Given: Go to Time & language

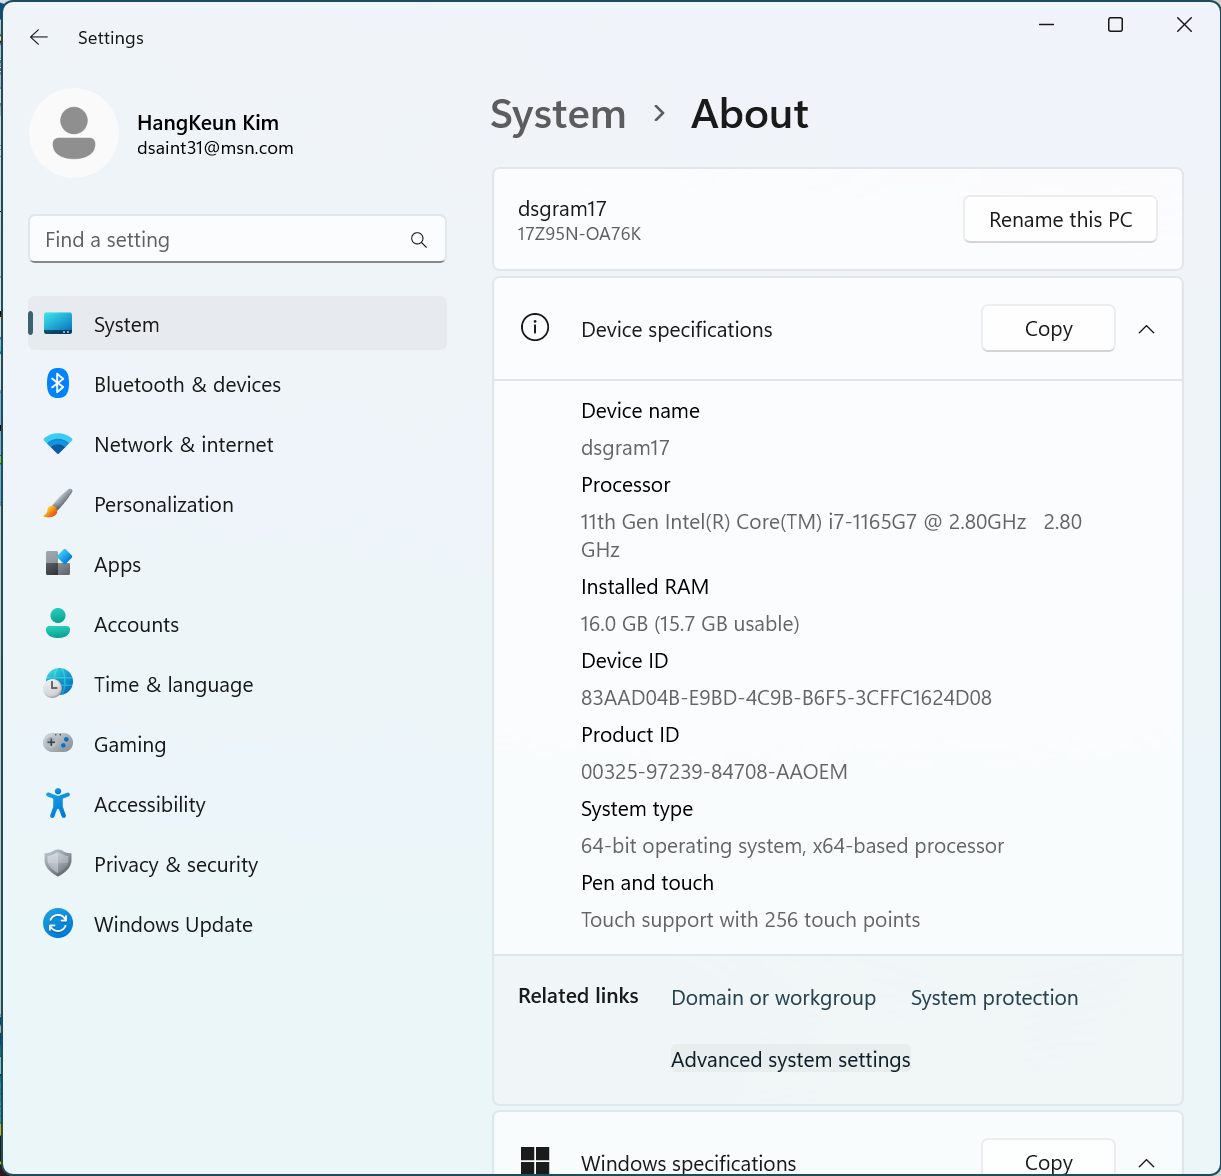Looking at the screenshot, I should click(237, 684).
